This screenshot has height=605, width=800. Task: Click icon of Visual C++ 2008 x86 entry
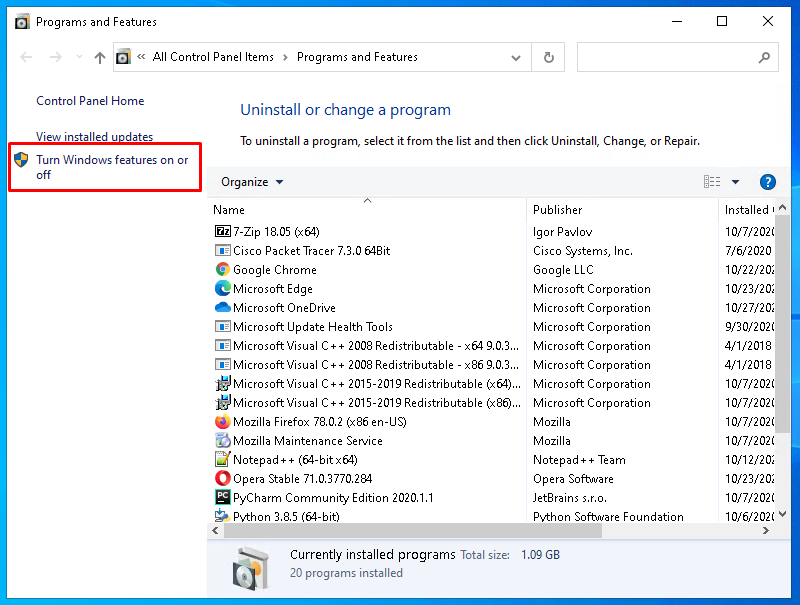click(x=222, y=364)
